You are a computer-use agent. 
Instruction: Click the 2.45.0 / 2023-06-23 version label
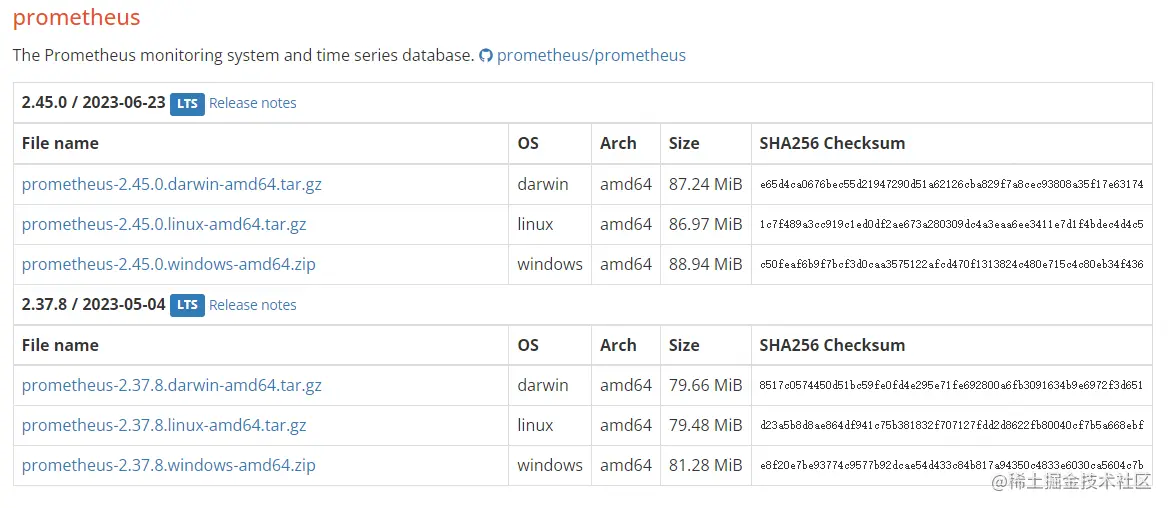click(x=93, y=102)
